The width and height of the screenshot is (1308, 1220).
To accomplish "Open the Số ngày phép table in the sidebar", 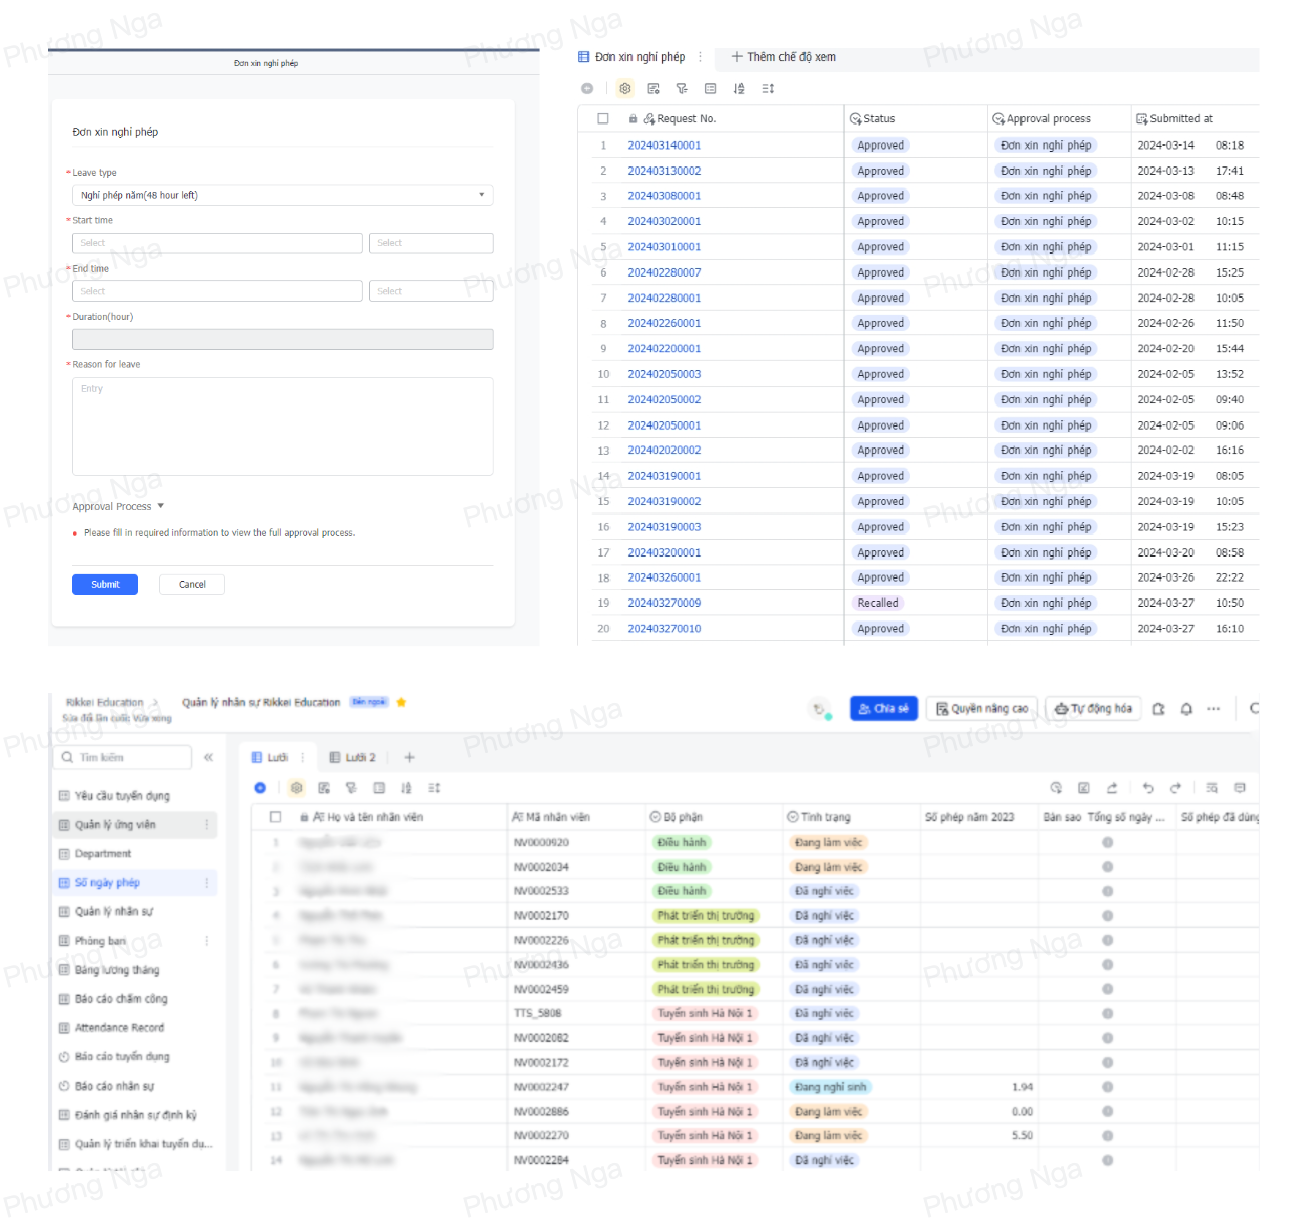I will [107, 883].
